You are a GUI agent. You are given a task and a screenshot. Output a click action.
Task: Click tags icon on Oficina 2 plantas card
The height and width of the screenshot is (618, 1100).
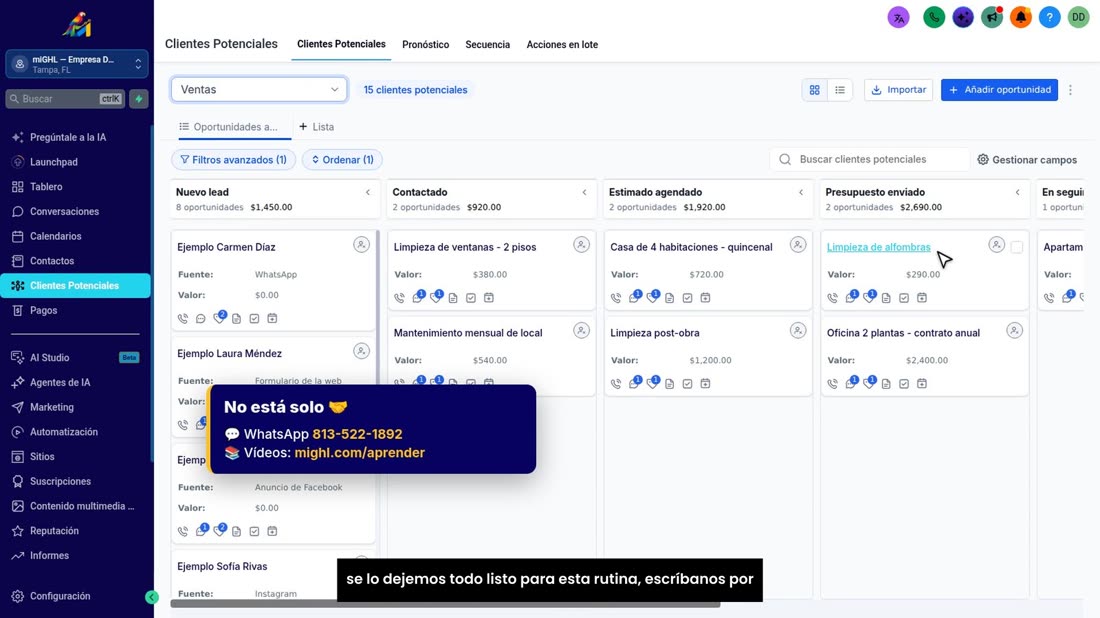(869, 382)
